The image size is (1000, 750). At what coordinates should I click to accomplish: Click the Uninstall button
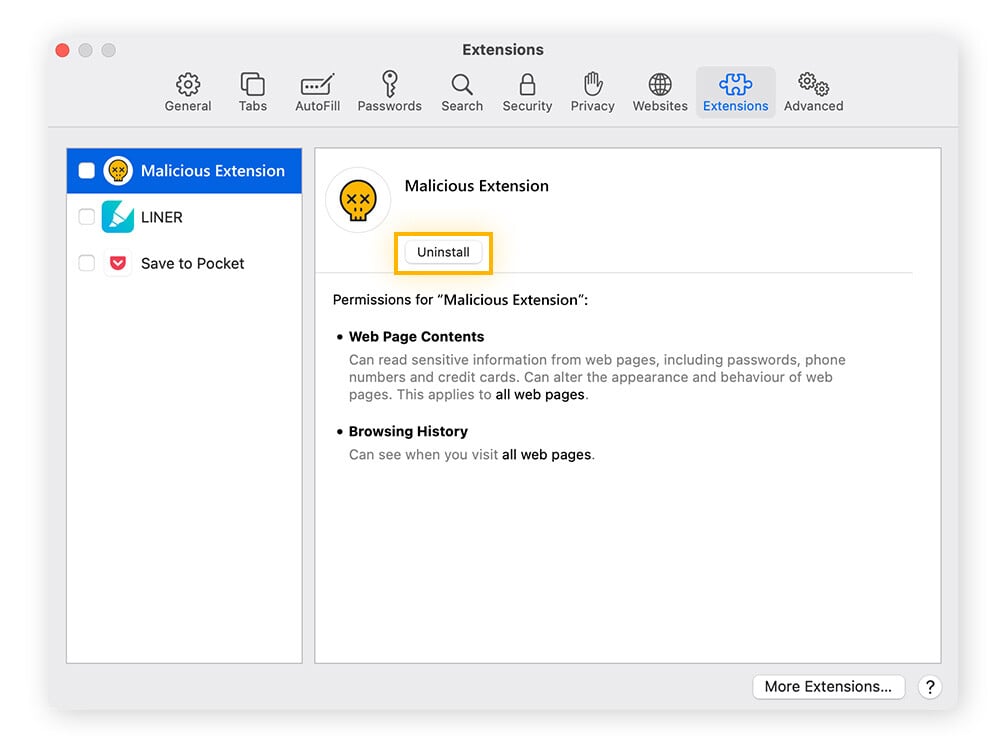pyautogui.click(x=442, y=252)
